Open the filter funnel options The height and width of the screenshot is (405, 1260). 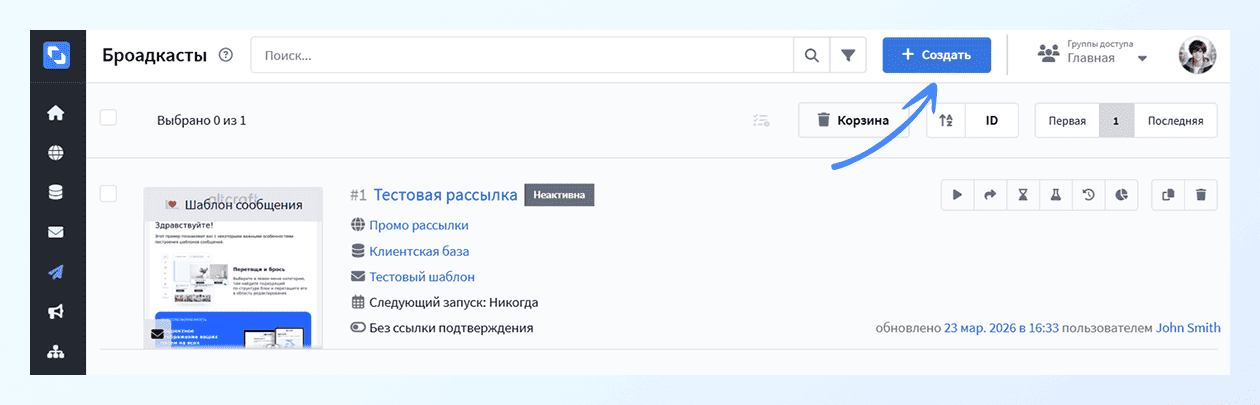tap(848, 55)
